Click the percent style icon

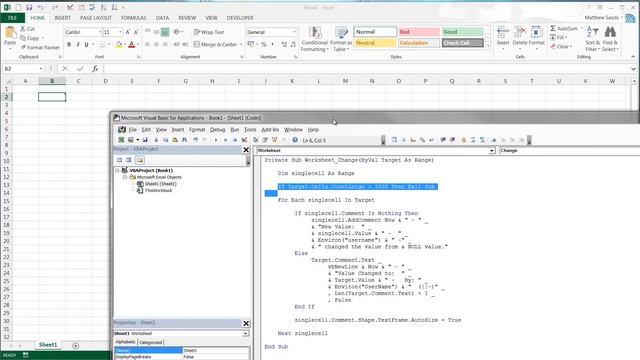tap(264, 44)
